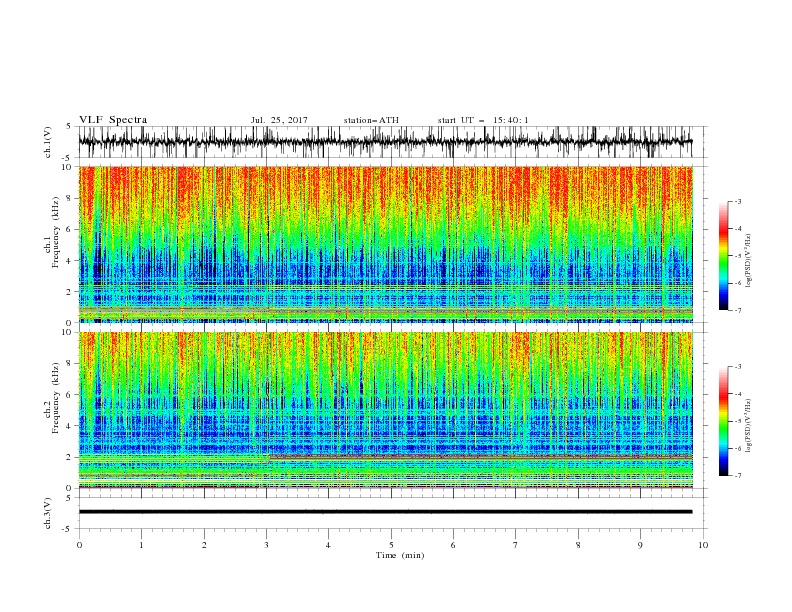The height and width of the screenshot is (612, 792).
Task: Click the "station=ATH" label
Action: tap(371, 120)
